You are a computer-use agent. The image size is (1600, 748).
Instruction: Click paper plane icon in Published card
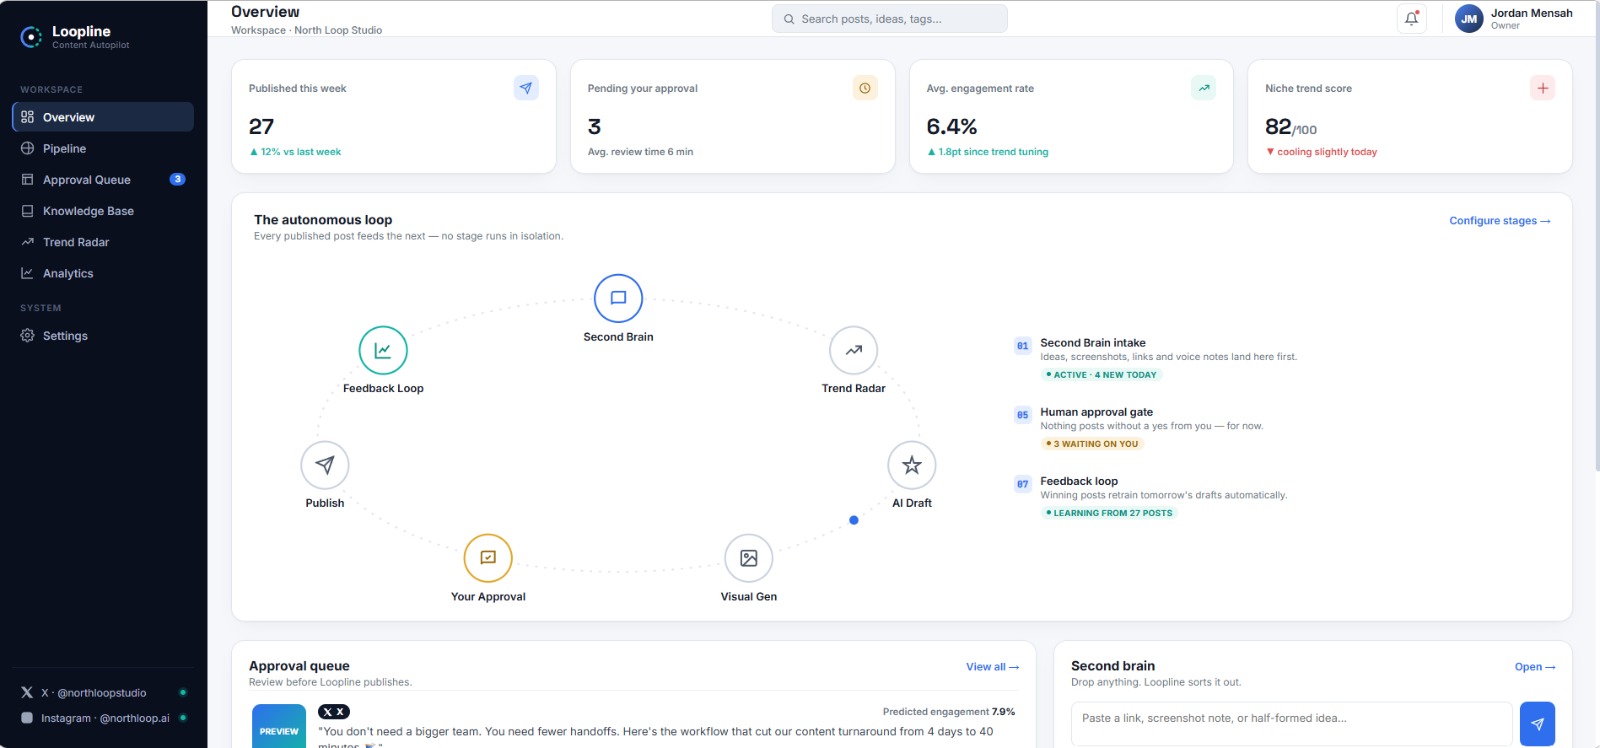(x=526, y=88)
